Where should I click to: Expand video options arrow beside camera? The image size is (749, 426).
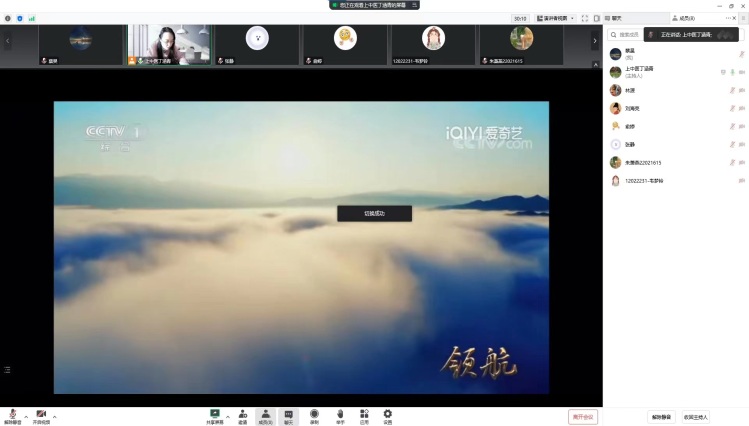[54, 416]
